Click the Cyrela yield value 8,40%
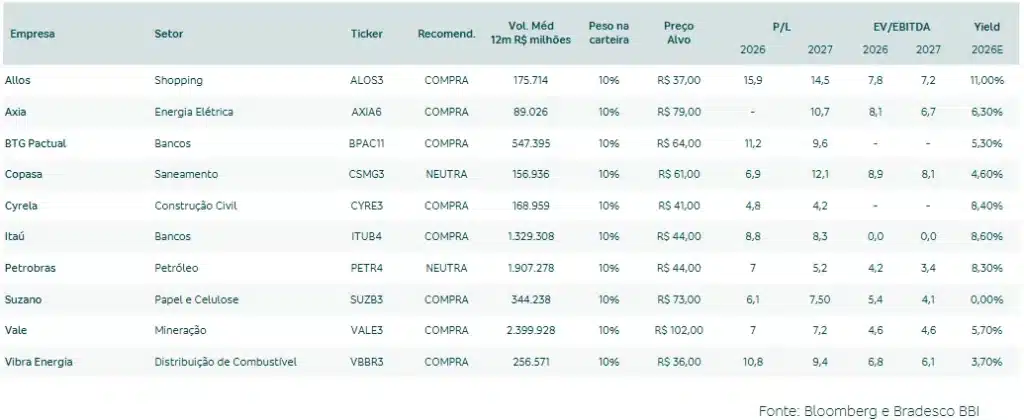This screenshot has height=420, width=1024. [x=987, y=205]
